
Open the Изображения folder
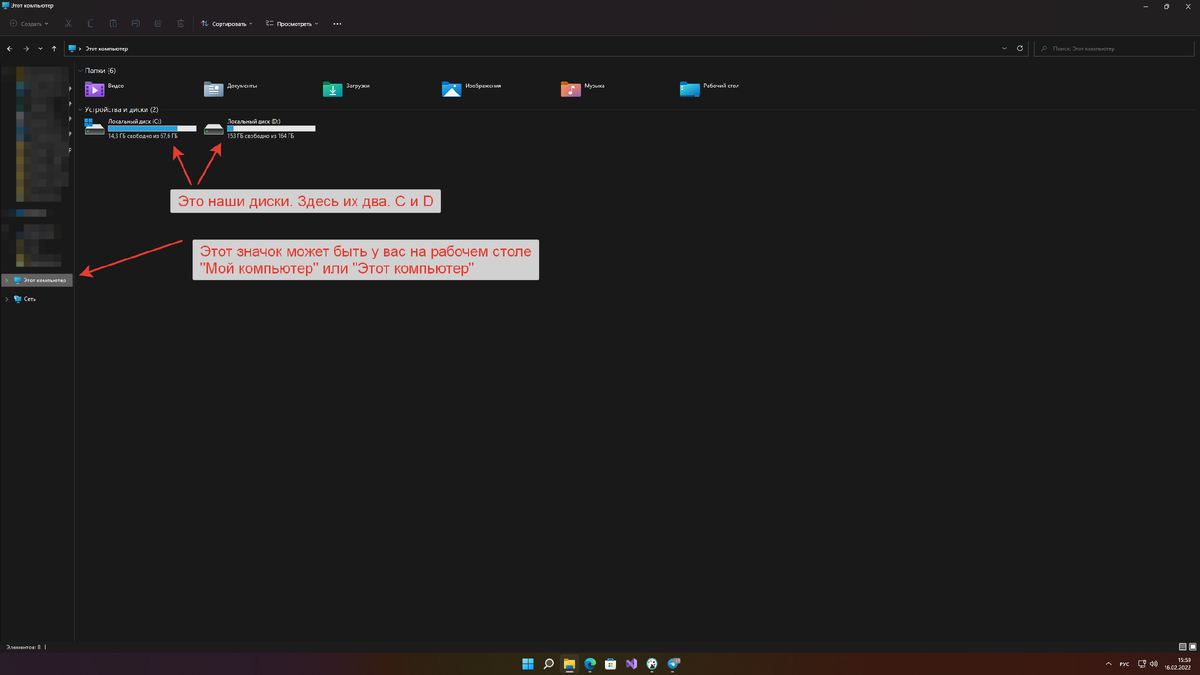472,88
